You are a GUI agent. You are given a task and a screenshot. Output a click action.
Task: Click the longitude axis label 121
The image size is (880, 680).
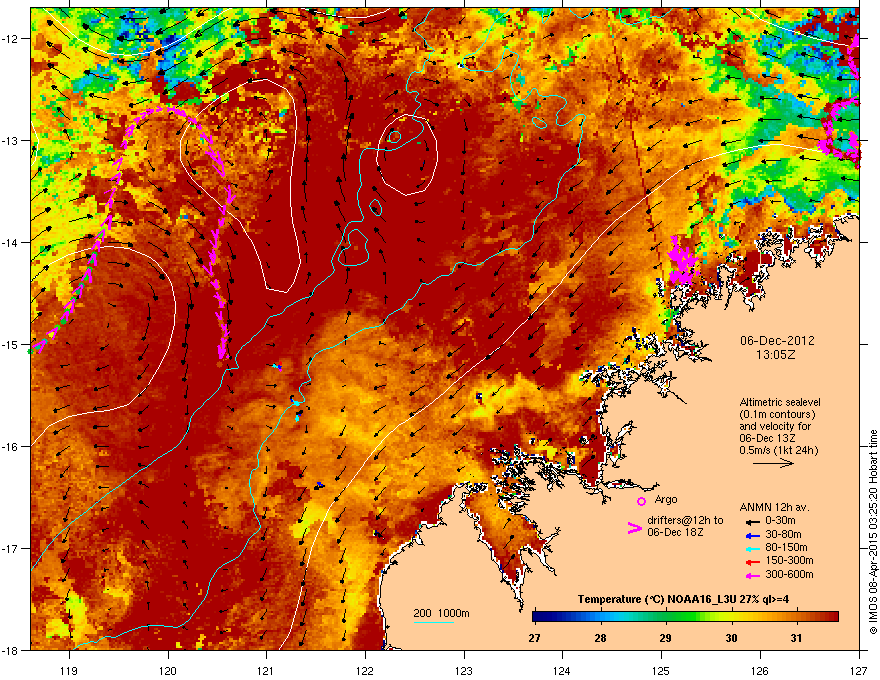266,670
